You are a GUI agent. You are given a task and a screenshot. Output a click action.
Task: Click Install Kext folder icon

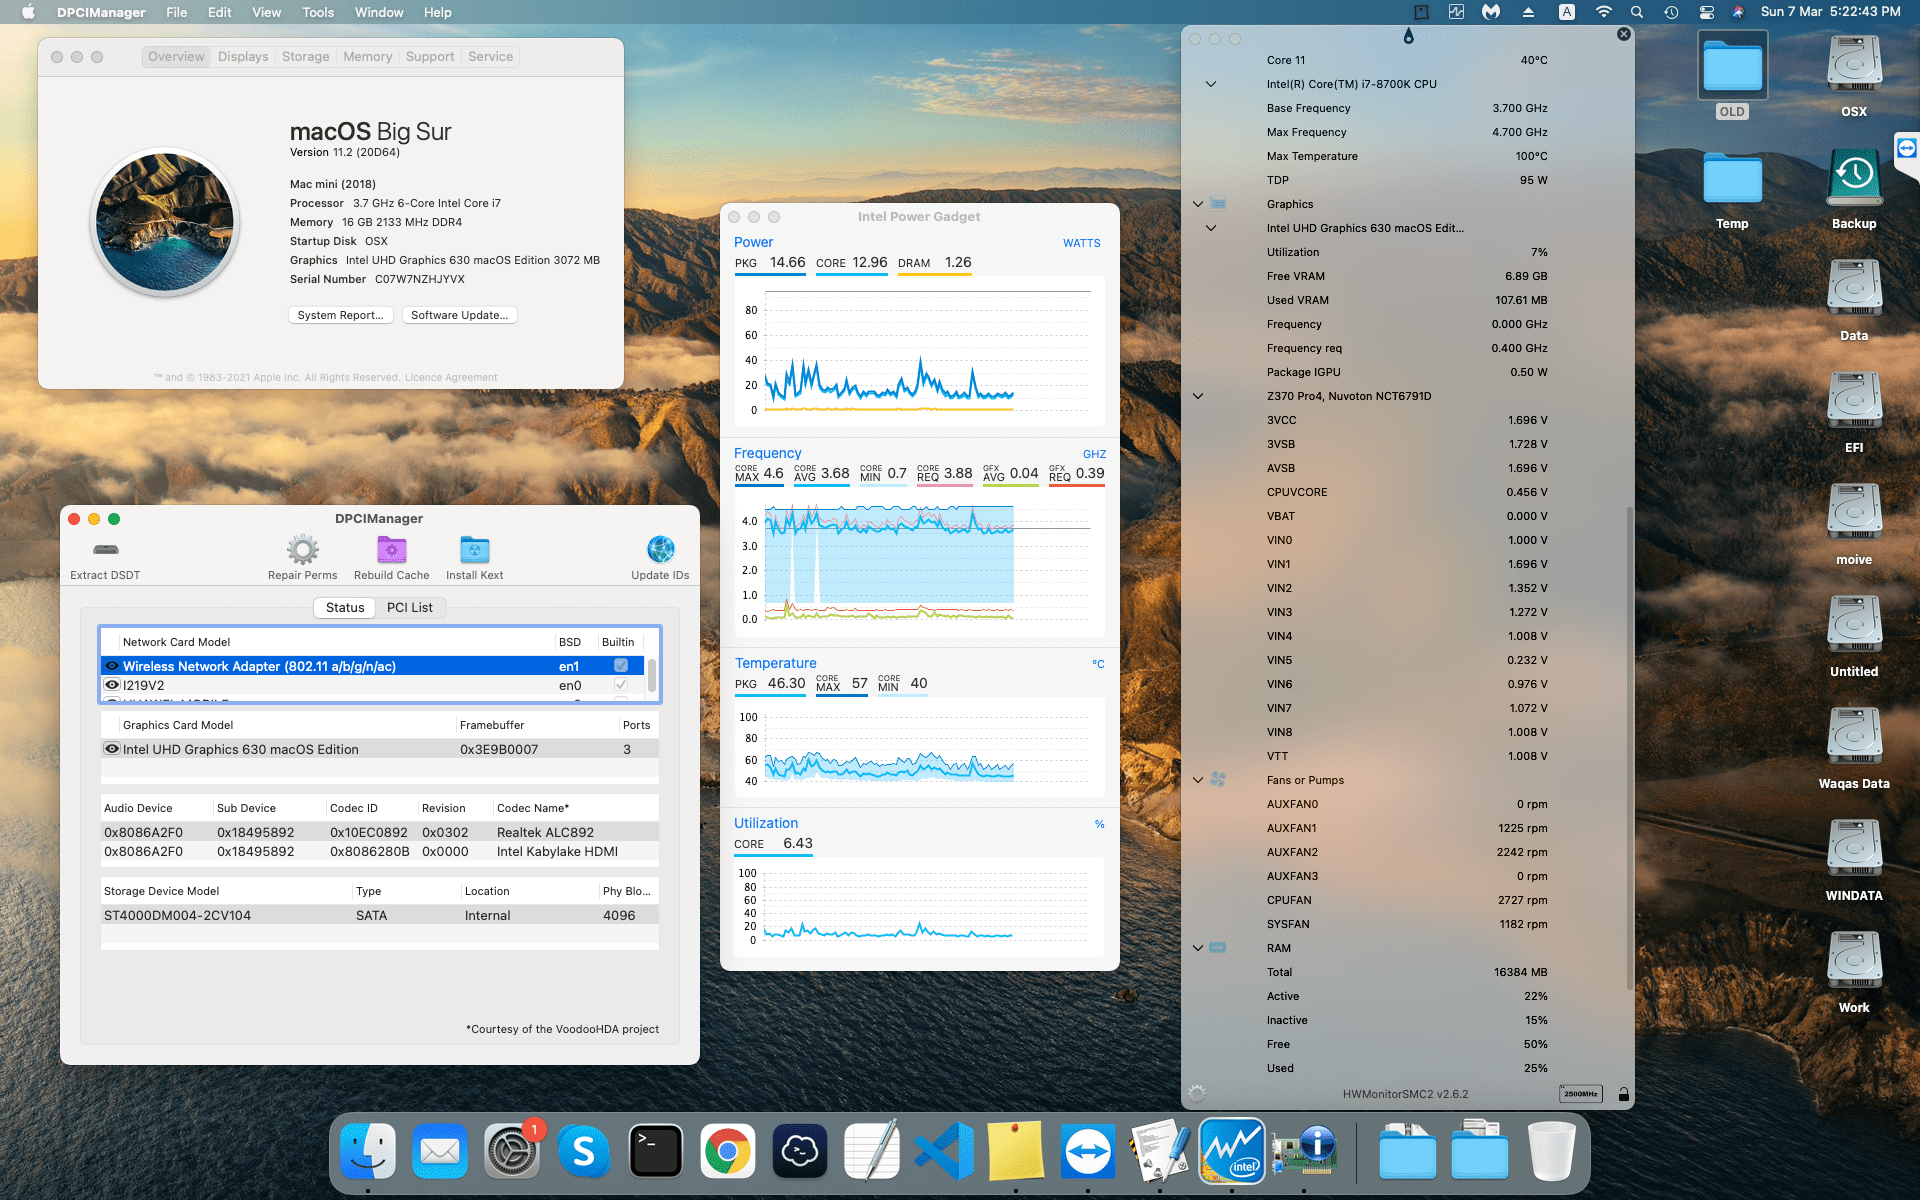click(474, 550)
